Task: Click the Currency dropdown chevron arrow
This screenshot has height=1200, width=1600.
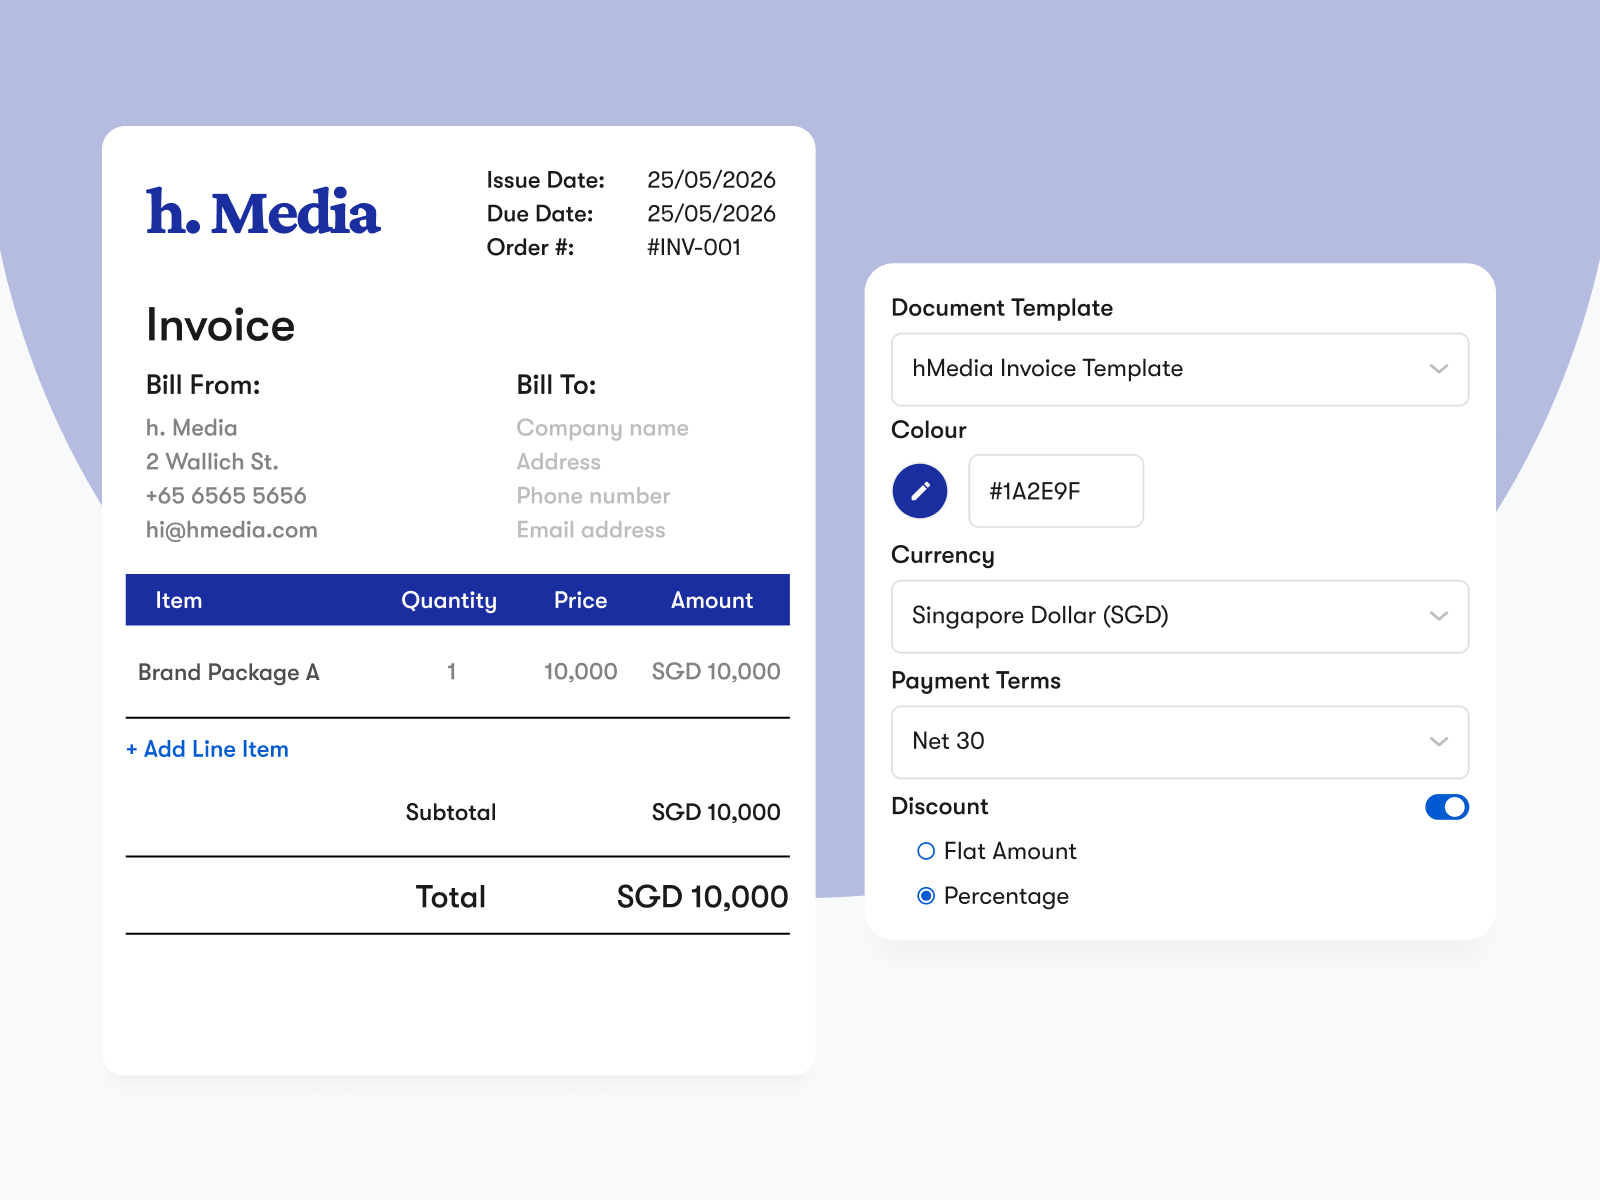Action: coord(1439,616)
